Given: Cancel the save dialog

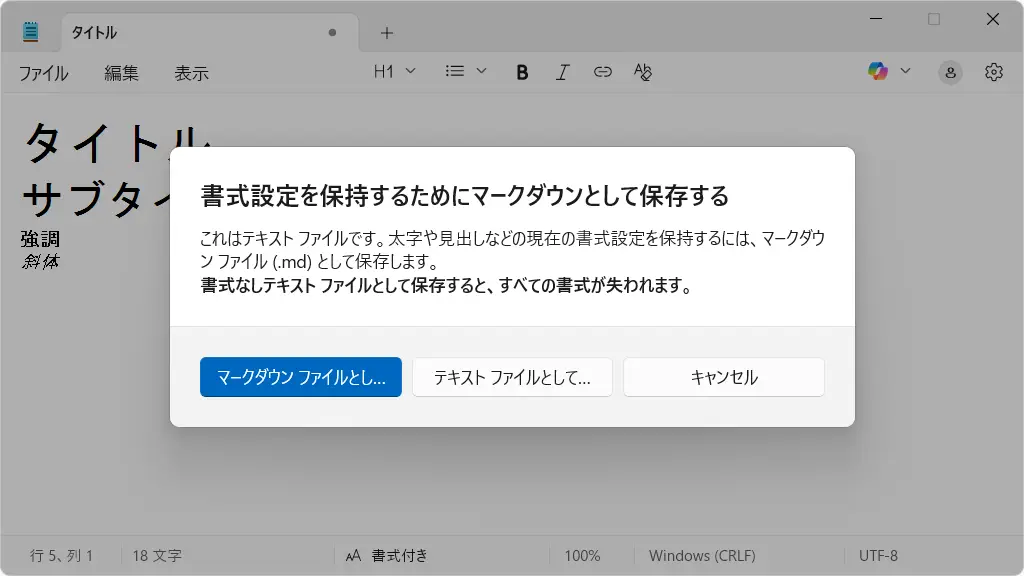Looking at the screenshot, I should [723, 377].
